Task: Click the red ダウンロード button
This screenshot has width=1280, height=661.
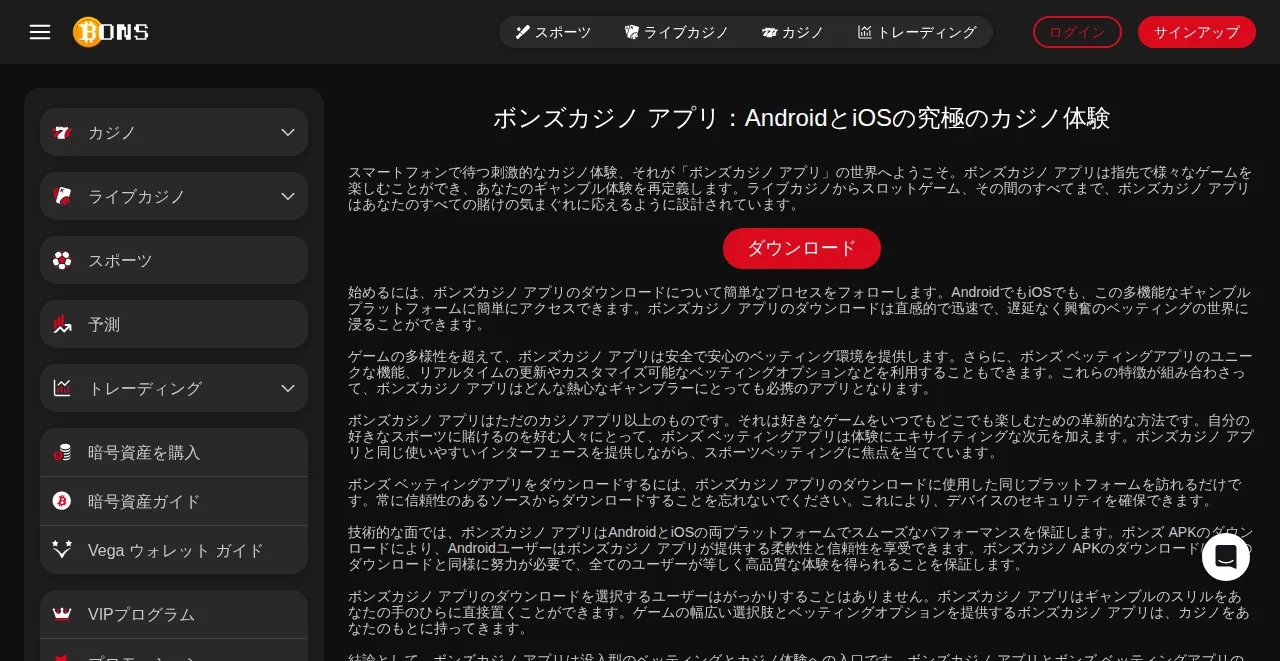Action: point(802,248)
